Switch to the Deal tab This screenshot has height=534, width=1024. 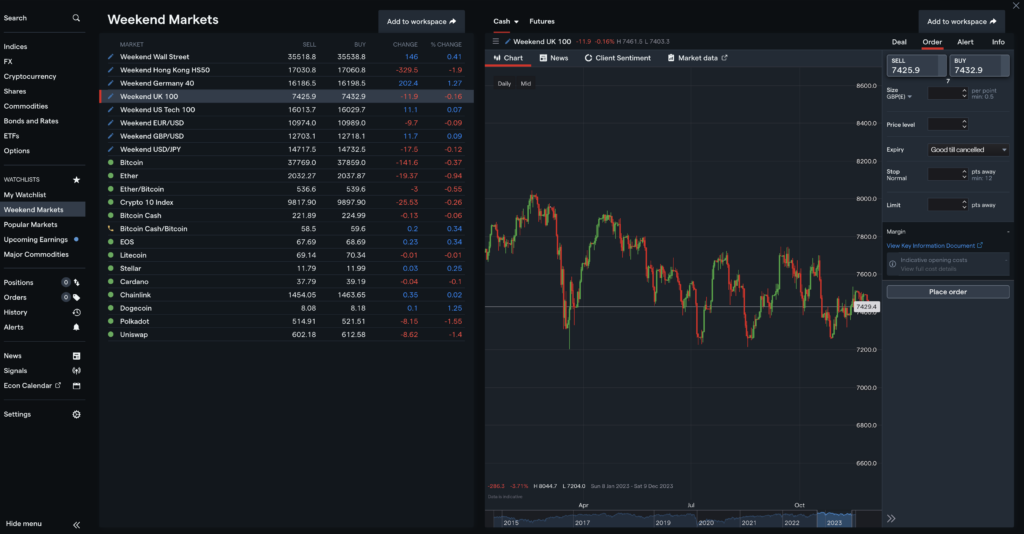(899, 42)
